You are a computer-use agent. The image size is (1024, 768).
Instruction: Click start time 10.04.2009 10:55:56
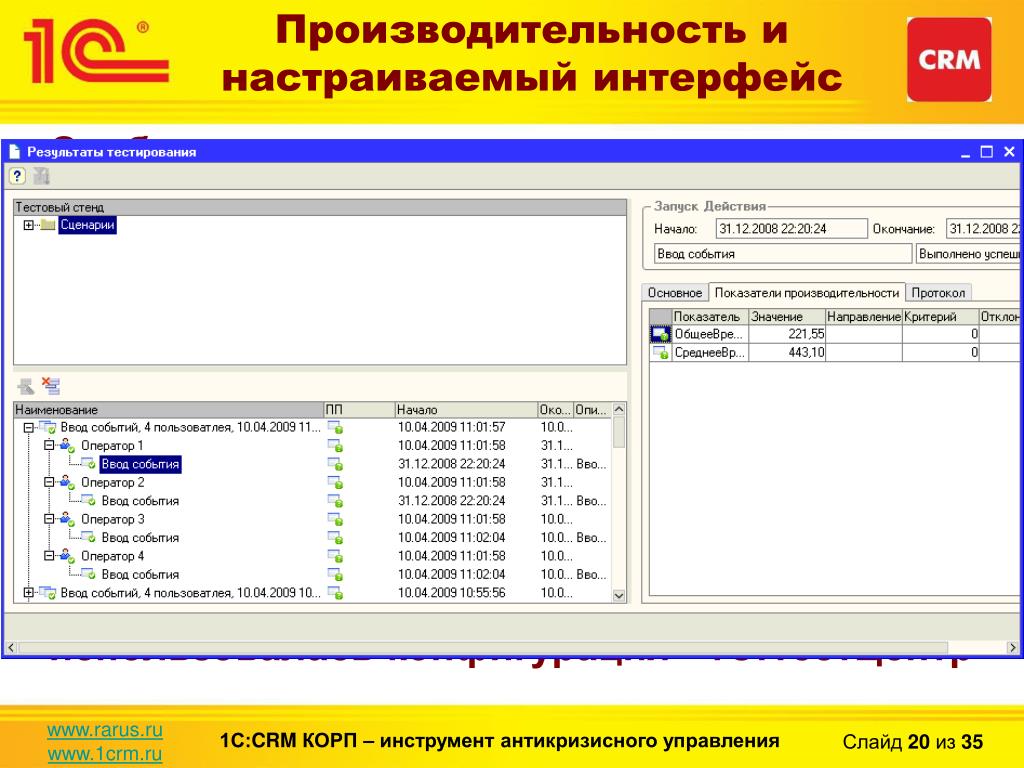point(451,593)
